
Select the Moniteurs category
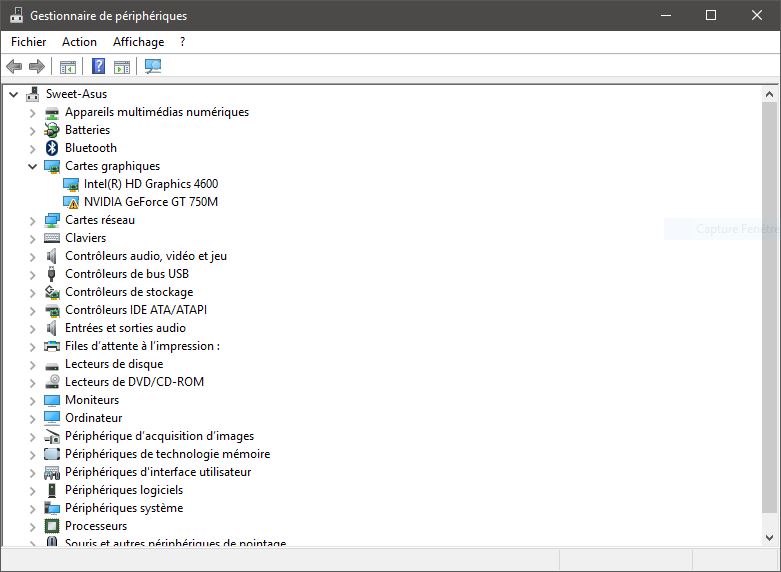[x=91, y=400]
